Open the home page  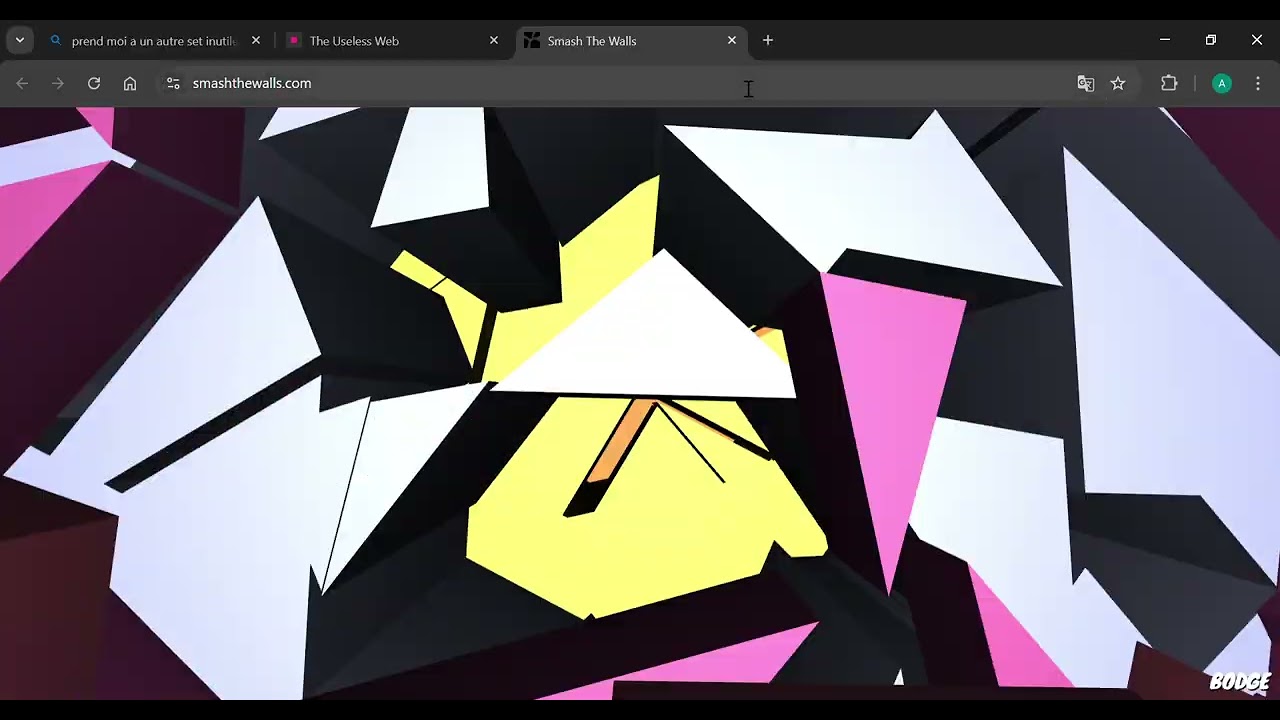pyautogui.click(x=130, y=84)
